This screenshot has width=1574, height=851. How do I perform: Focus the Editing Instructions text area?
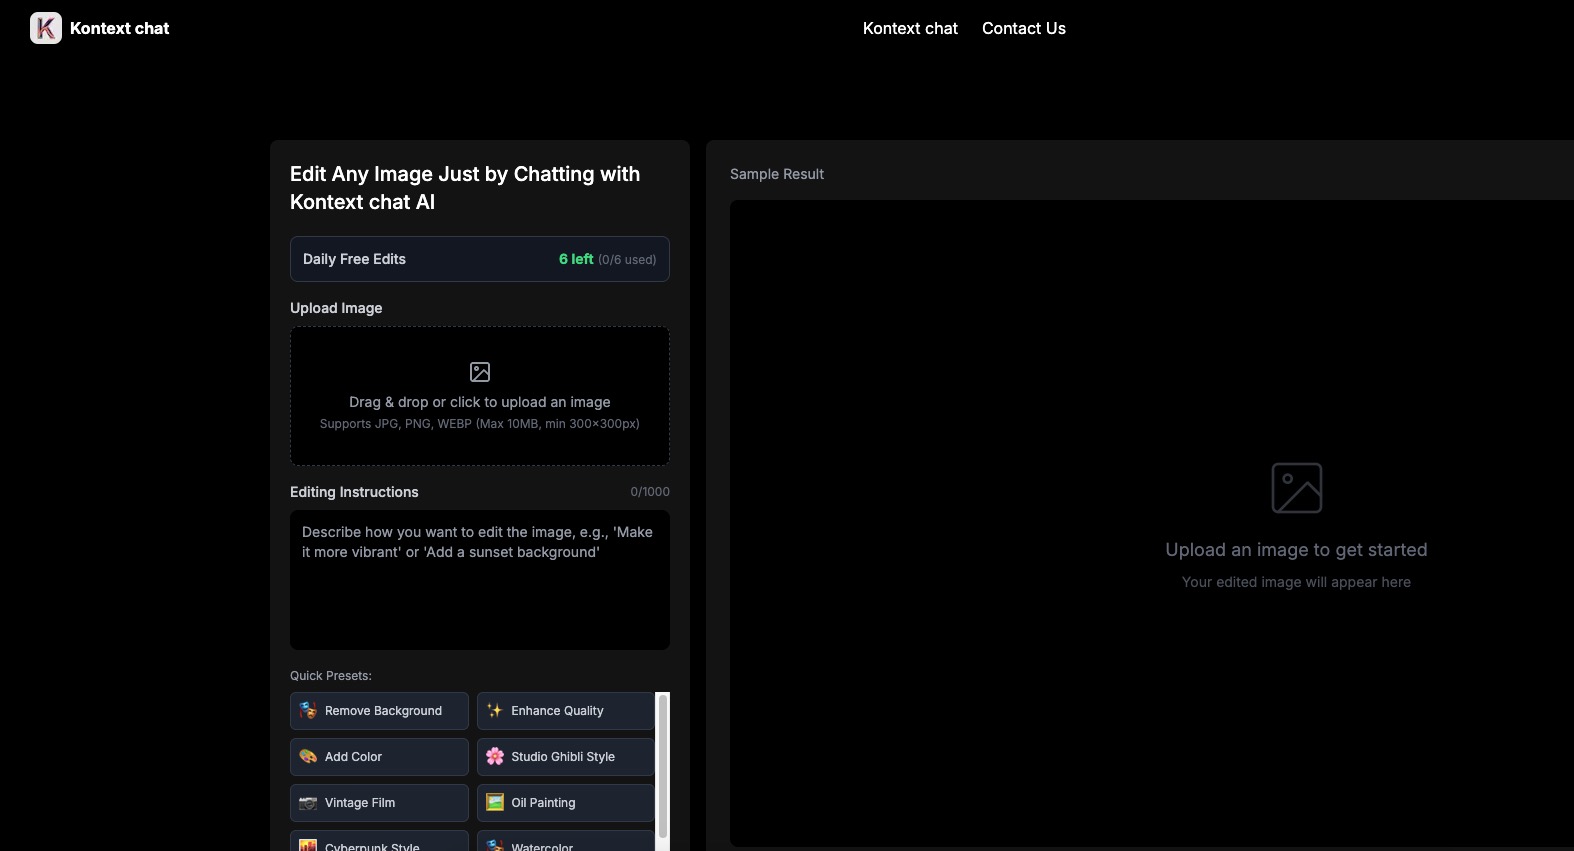tap(480, 590)
